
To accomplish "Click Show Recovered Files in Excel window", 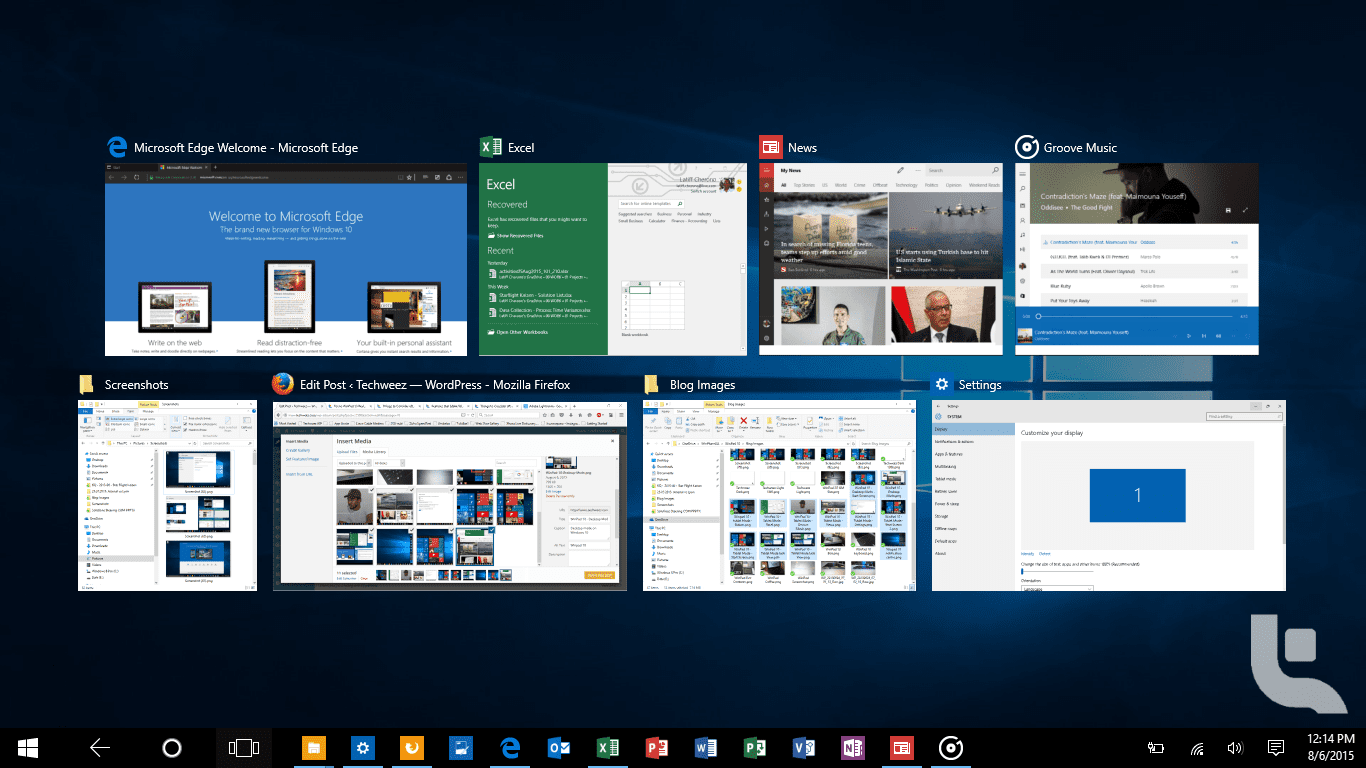I will point(516,236).
